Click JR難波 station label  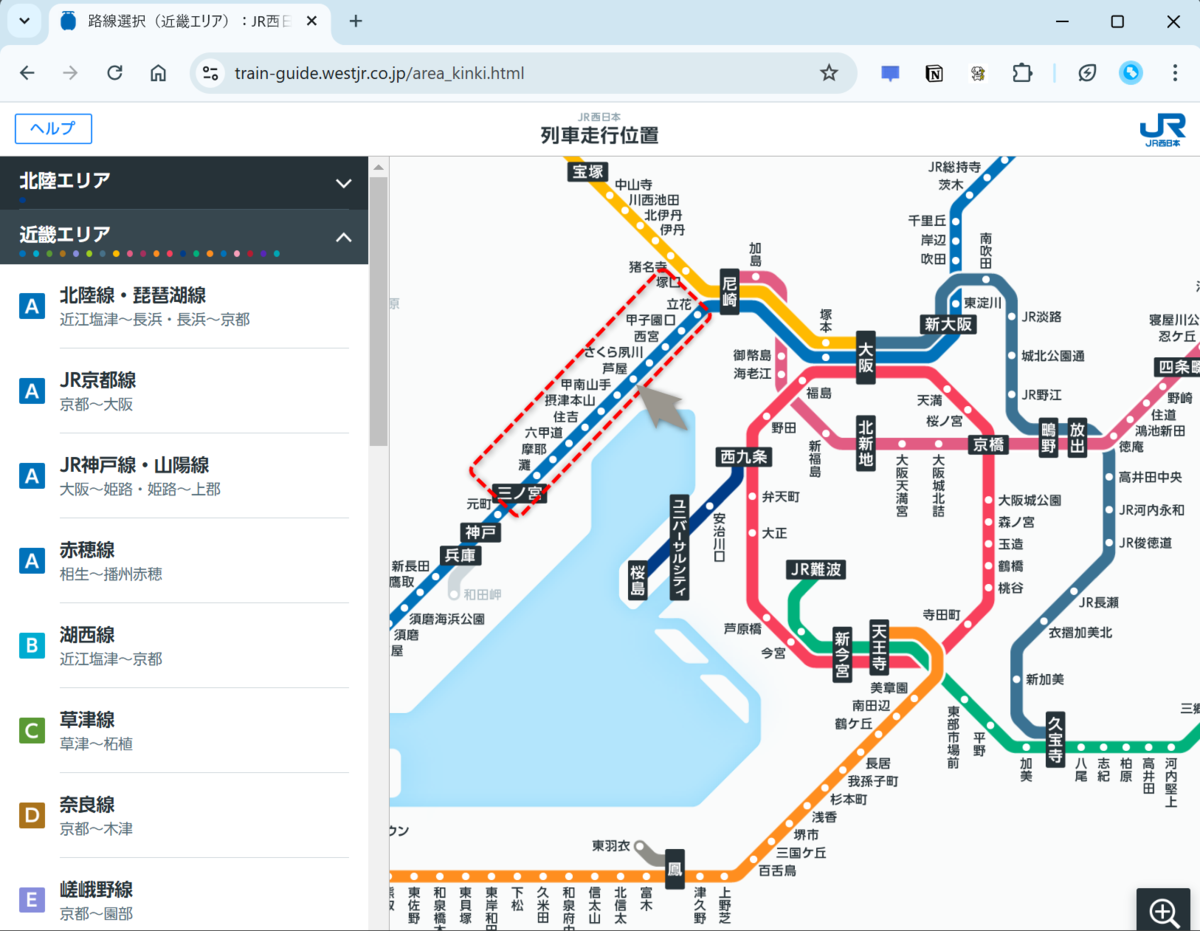[x=816, y=570]
